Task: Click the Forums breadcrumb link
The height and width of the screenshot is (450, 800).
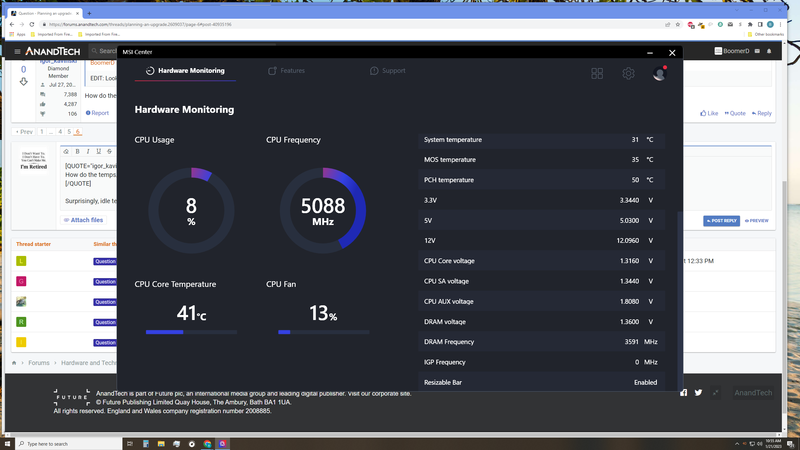Action: pyautogui.click(x=39, y=363)
